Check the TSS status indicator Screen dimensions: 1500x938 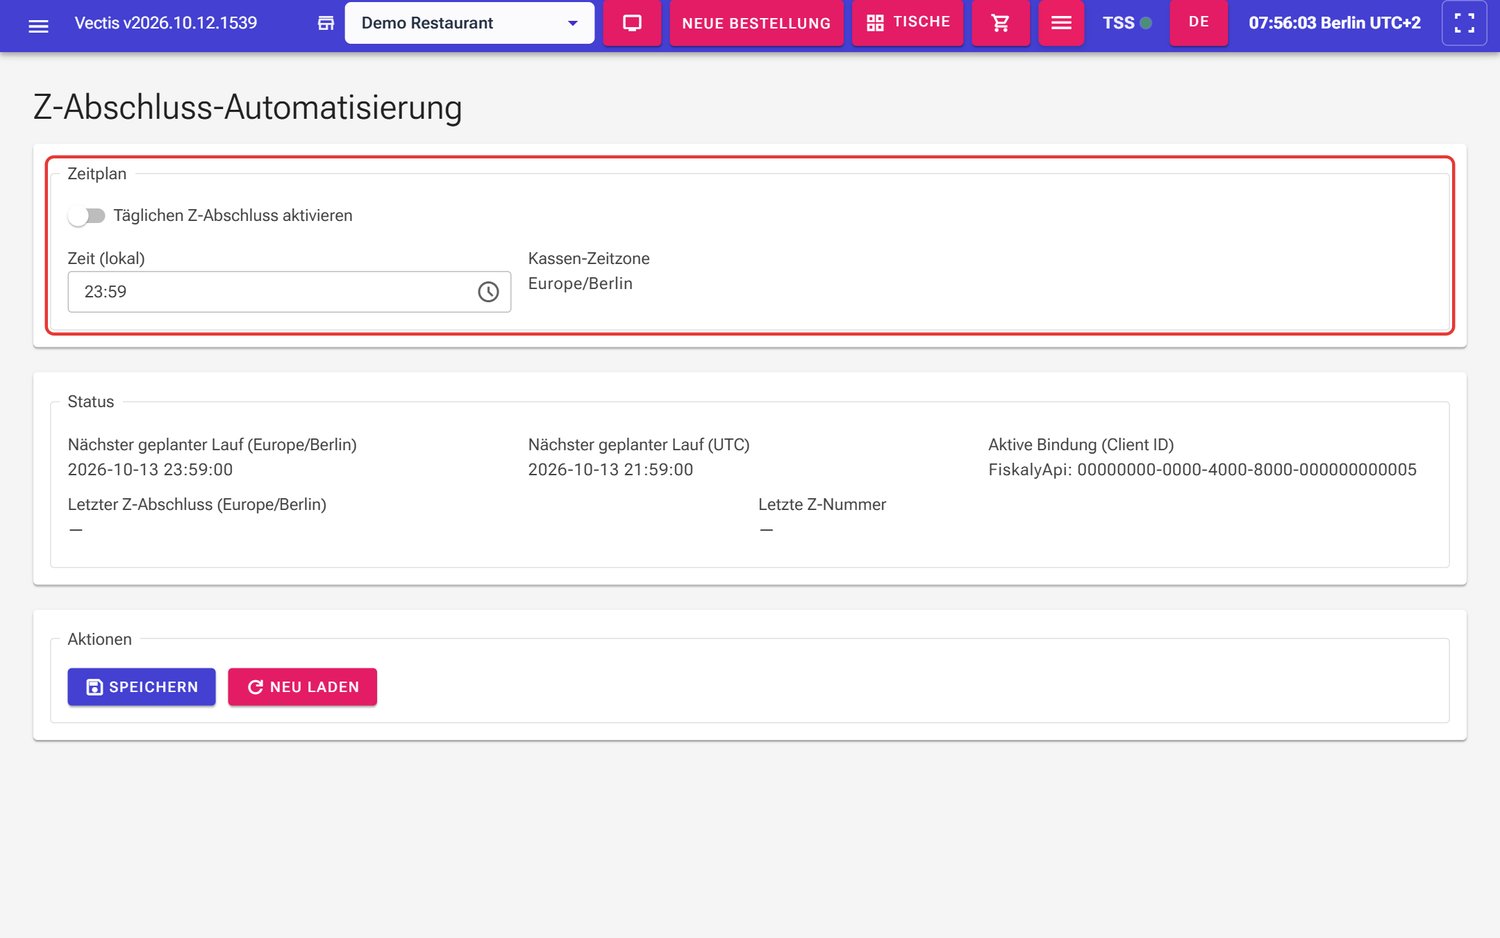[1127, 23]
